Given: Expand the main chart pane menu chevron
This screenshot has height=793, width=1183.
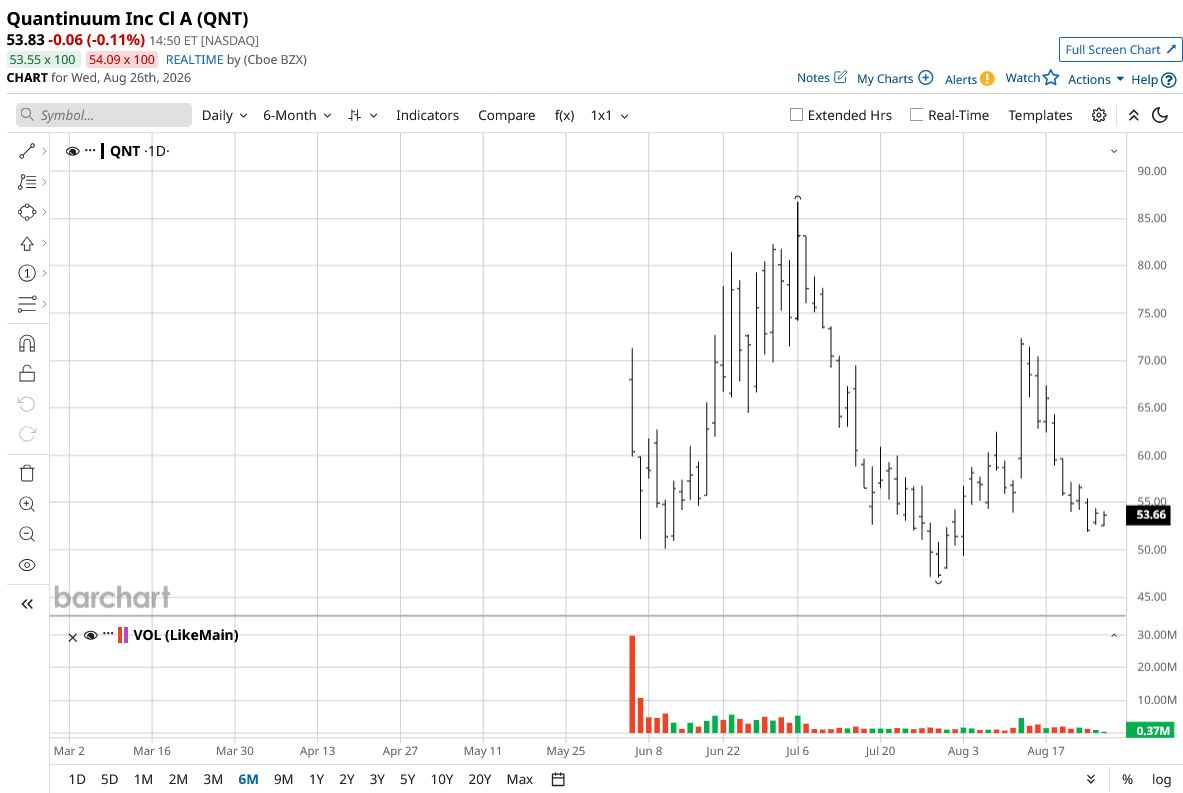Looking at the screenshot, I should point(1114,152).
